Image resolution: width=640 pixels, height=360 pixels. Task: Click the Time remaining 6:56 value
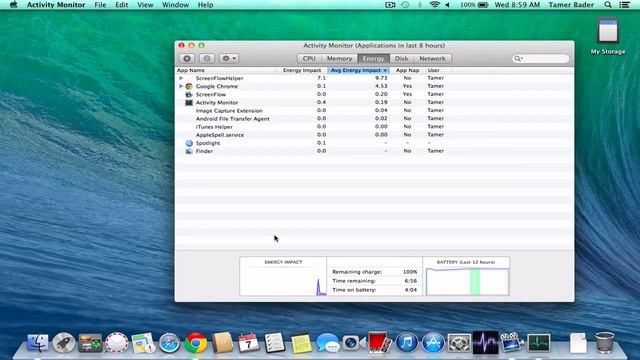411,281
